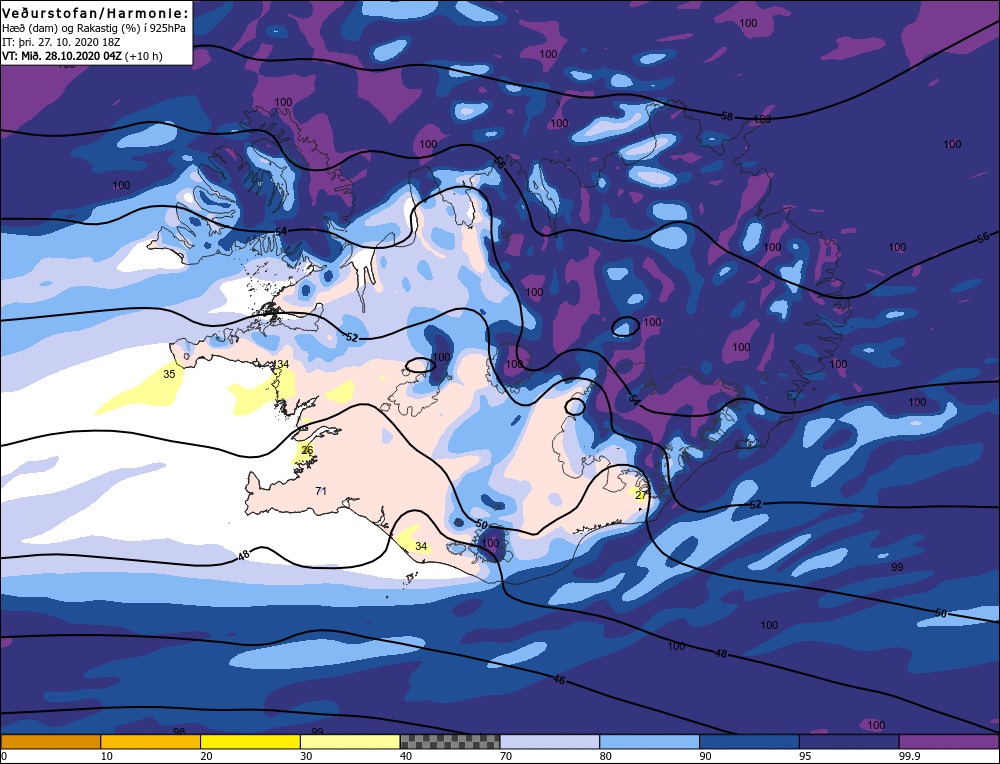Click the '95' legend scale label
The image size is (1000, 764).
tap(805, 756)
